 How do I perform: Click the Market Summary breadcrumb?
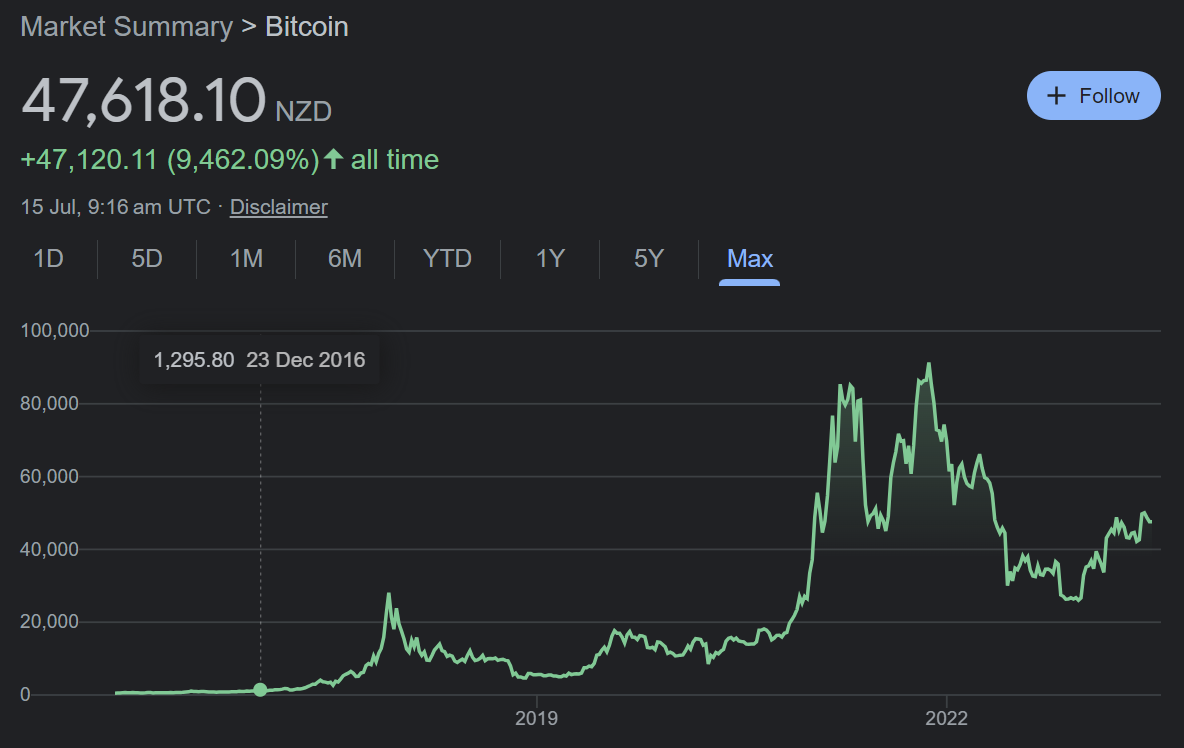(127, 27)
